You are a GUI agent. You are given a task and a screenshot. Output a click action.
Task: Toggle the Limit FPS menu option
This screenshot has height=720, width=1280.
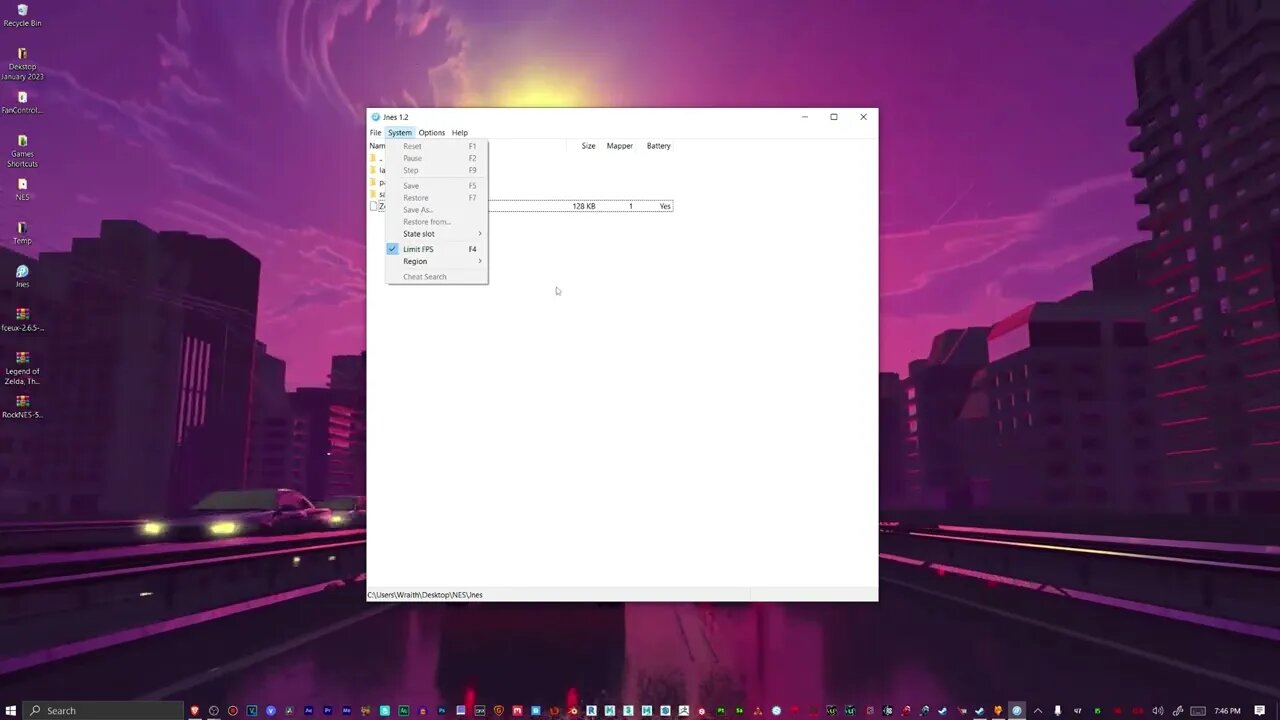tap(436, 249)
